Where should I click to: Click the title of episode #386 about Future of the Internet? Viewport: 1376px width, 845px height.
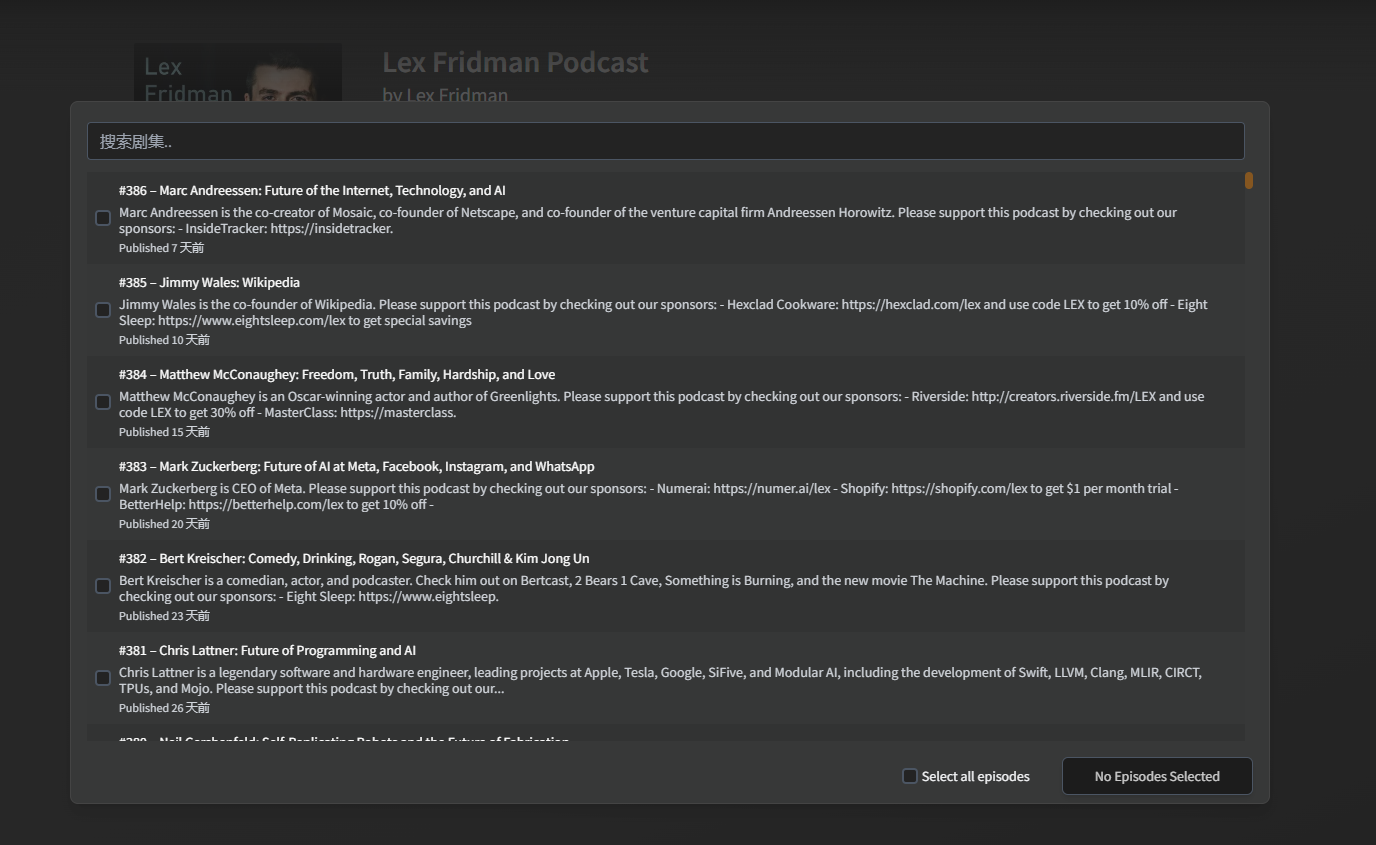coord(312,190)
